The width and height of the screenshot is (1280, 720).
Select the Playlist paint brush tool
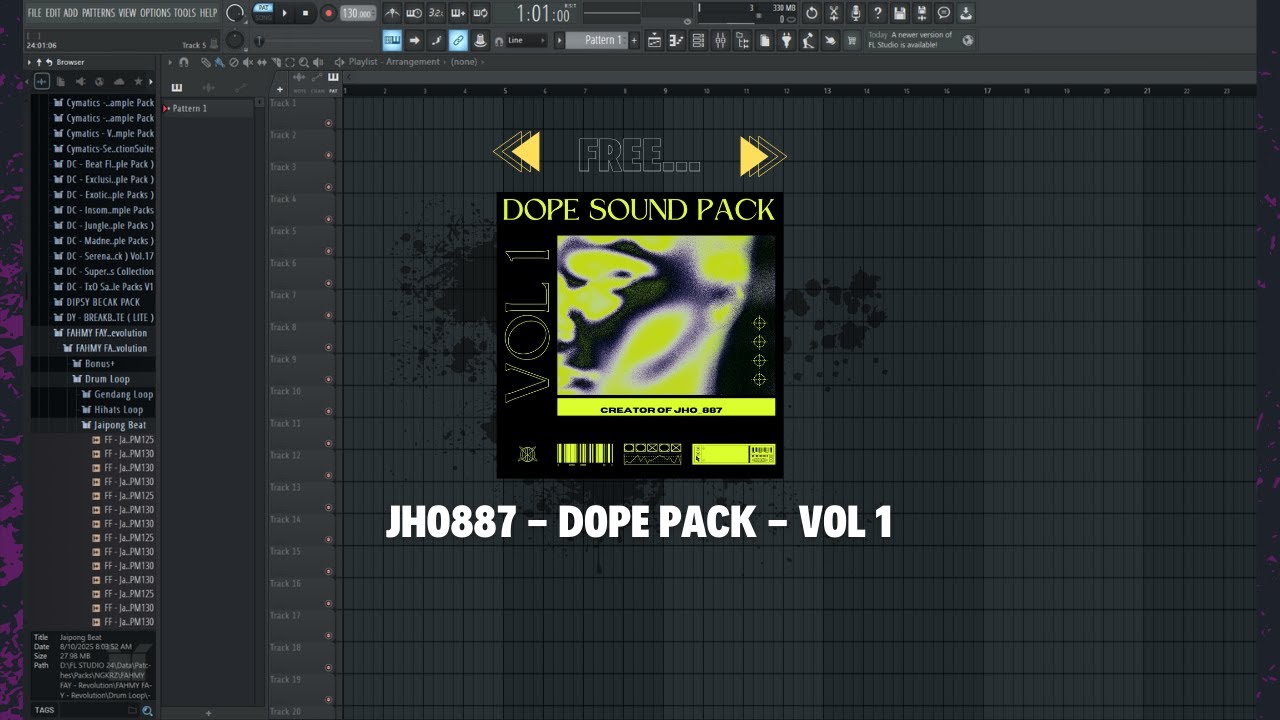[219, 62]
